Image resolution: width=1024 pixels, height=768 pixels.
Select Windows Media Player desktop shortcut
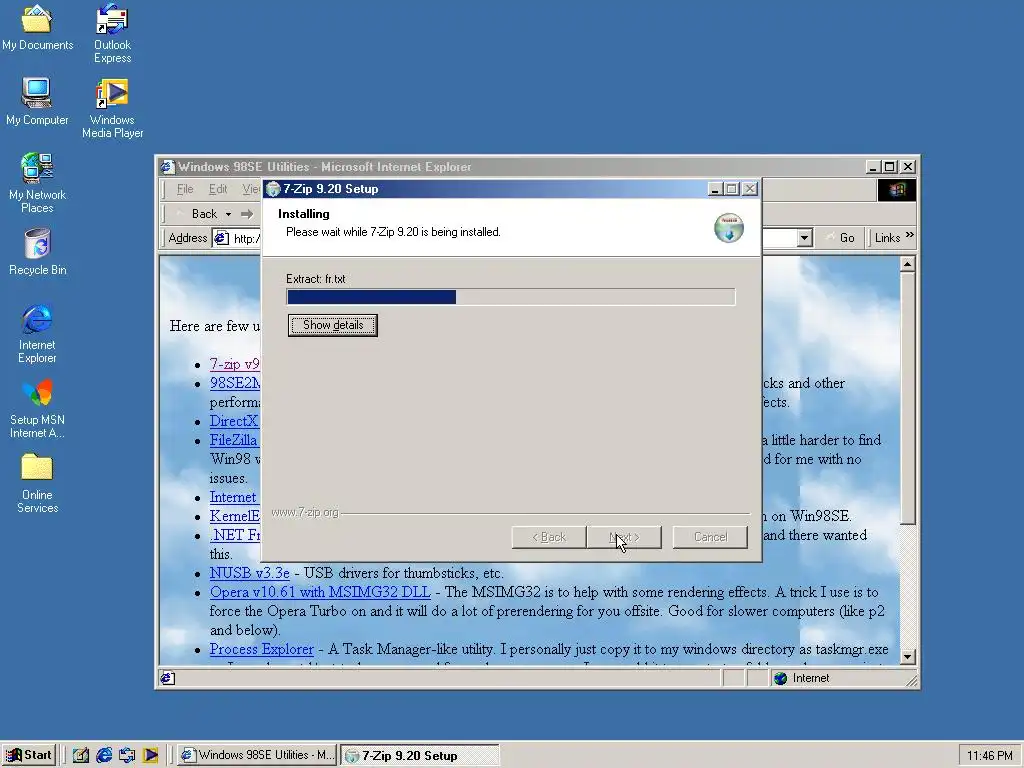(112, 108)
